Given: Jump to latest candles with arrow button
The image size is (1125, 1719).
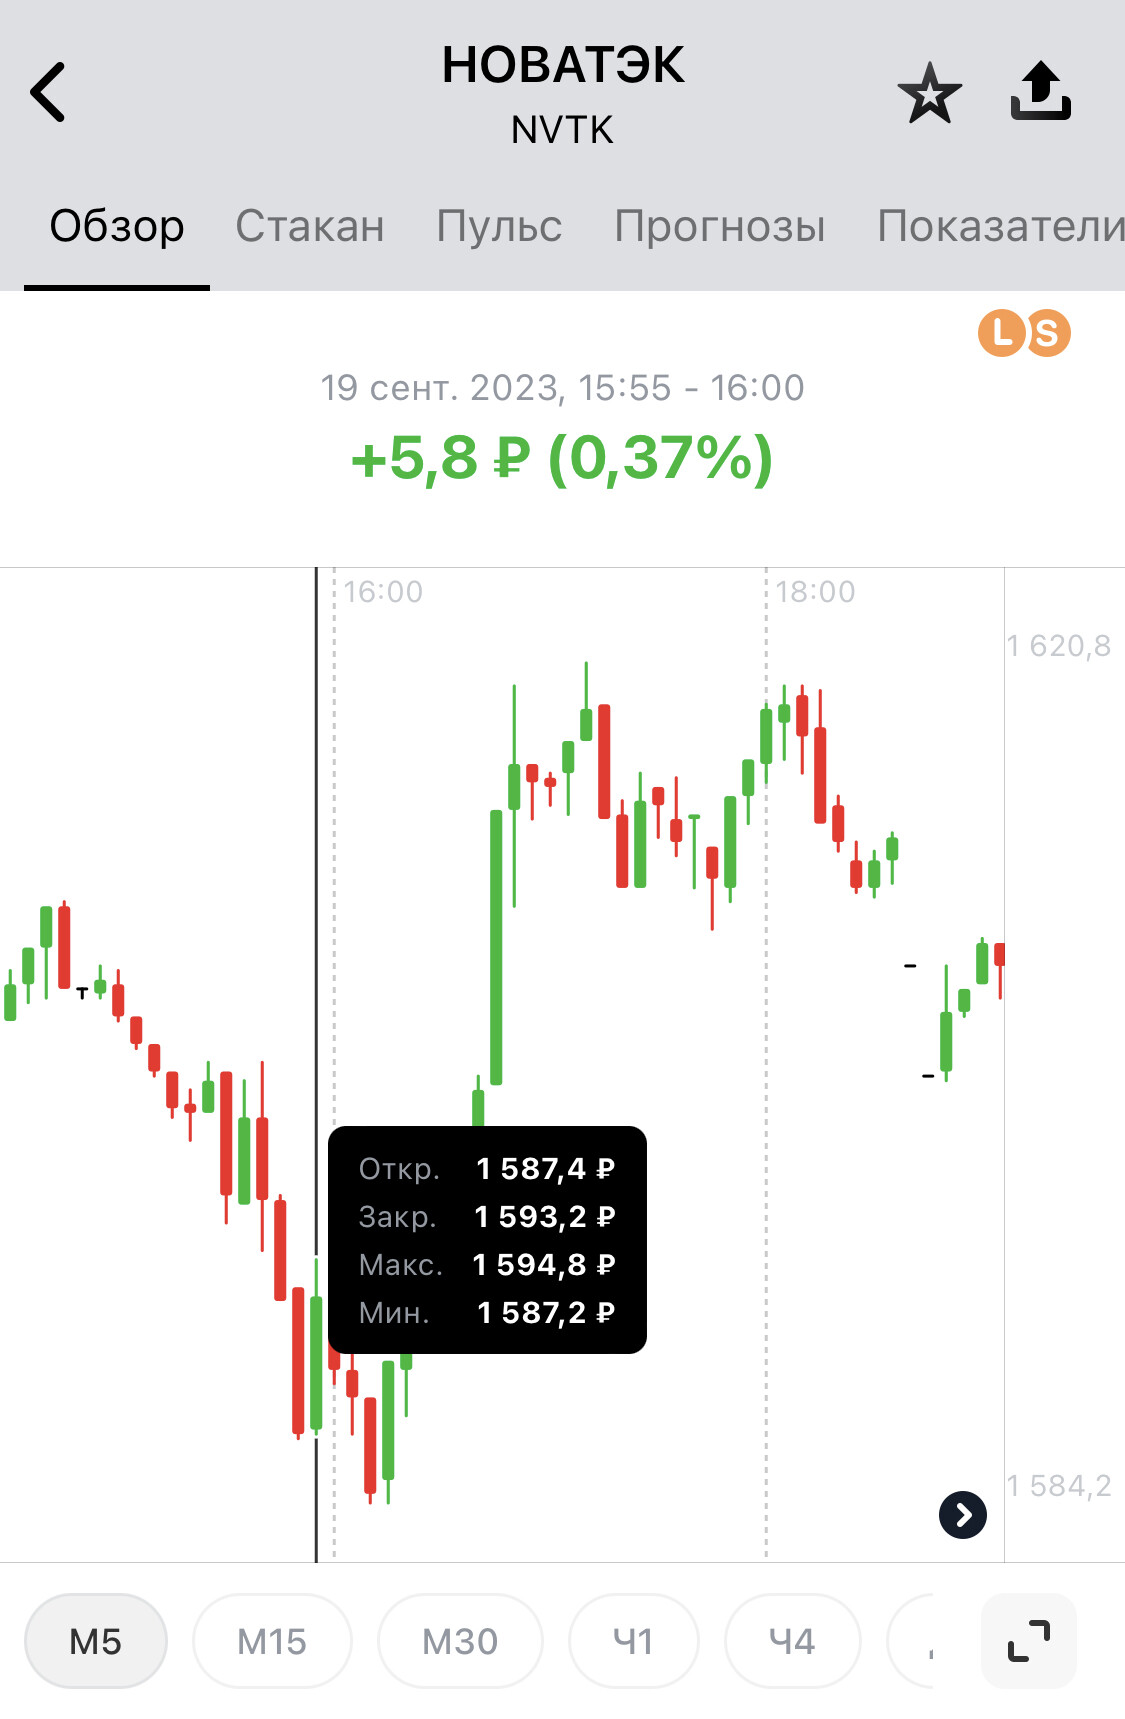Looking at the screenshot, I should 963,1515.
